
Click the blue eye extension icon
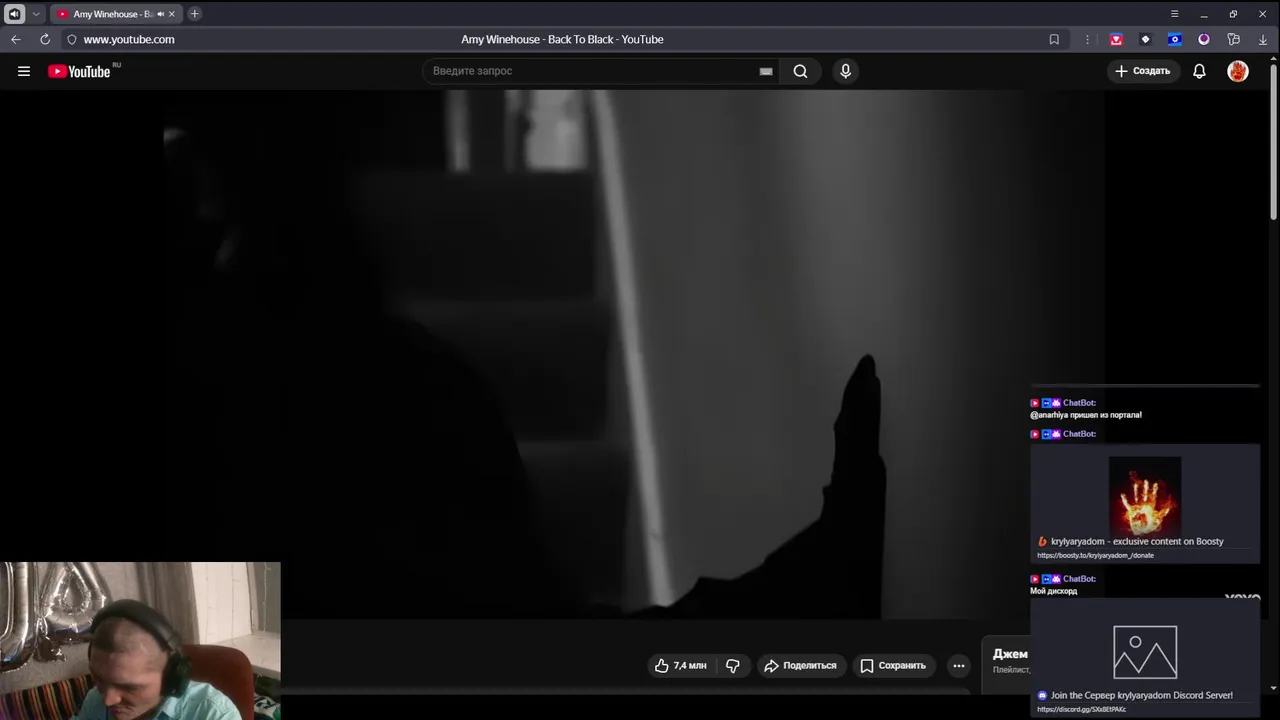(x=1175, y=39)
